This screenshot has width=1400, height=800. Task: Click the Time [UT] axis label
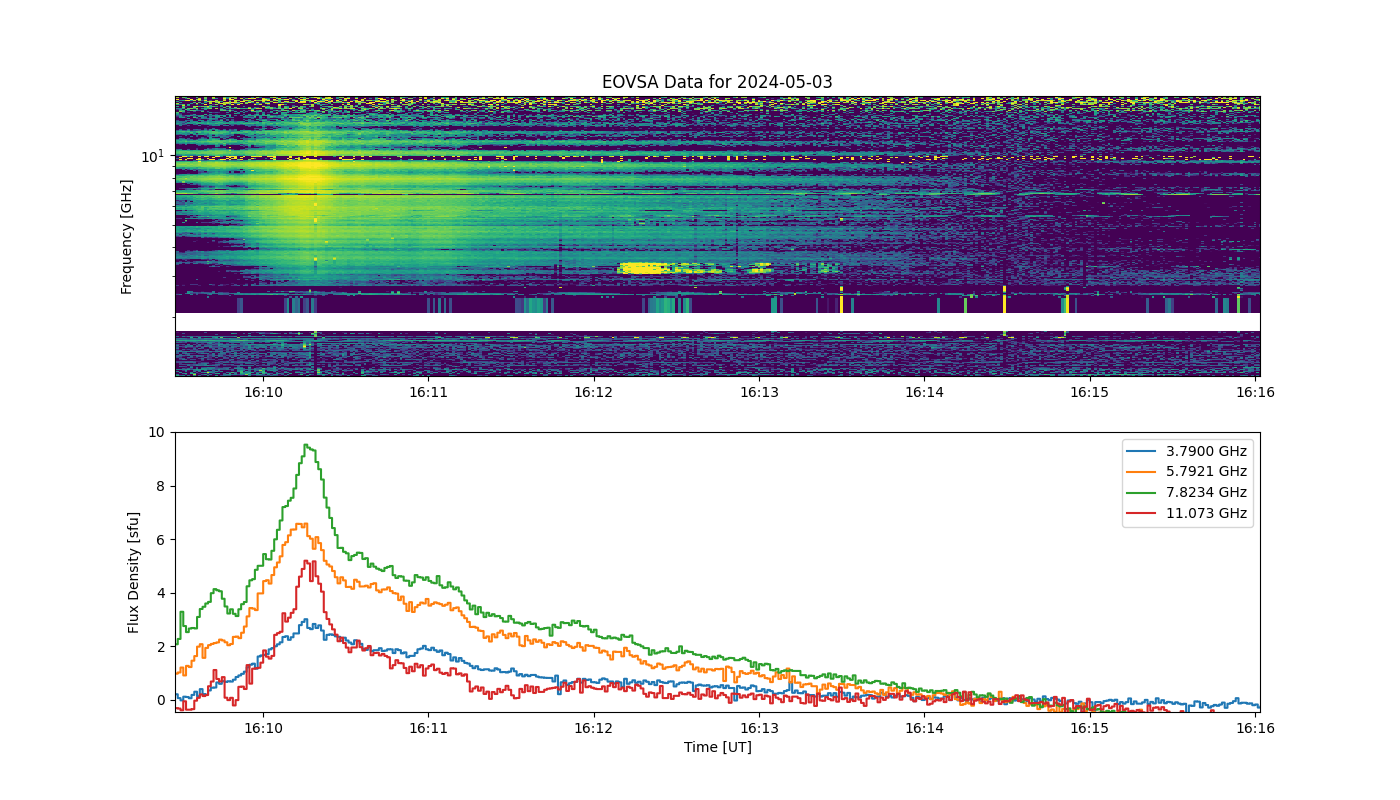pos(717,747)
